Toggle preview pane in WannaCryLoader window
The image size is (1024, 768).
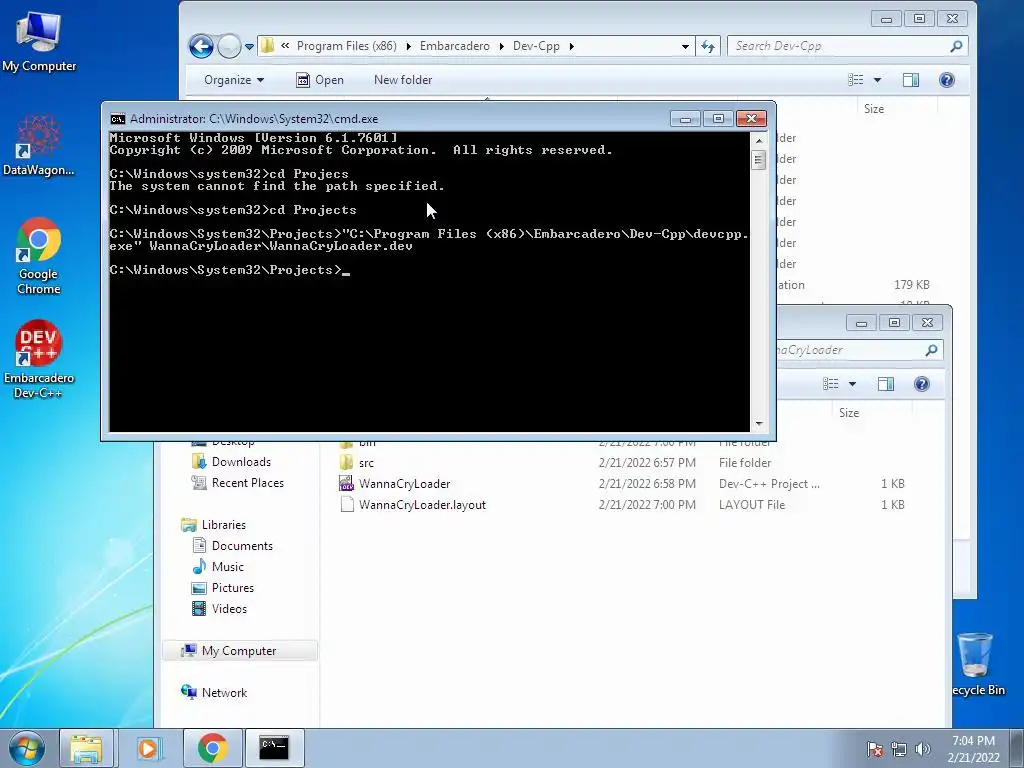[886, 384]
